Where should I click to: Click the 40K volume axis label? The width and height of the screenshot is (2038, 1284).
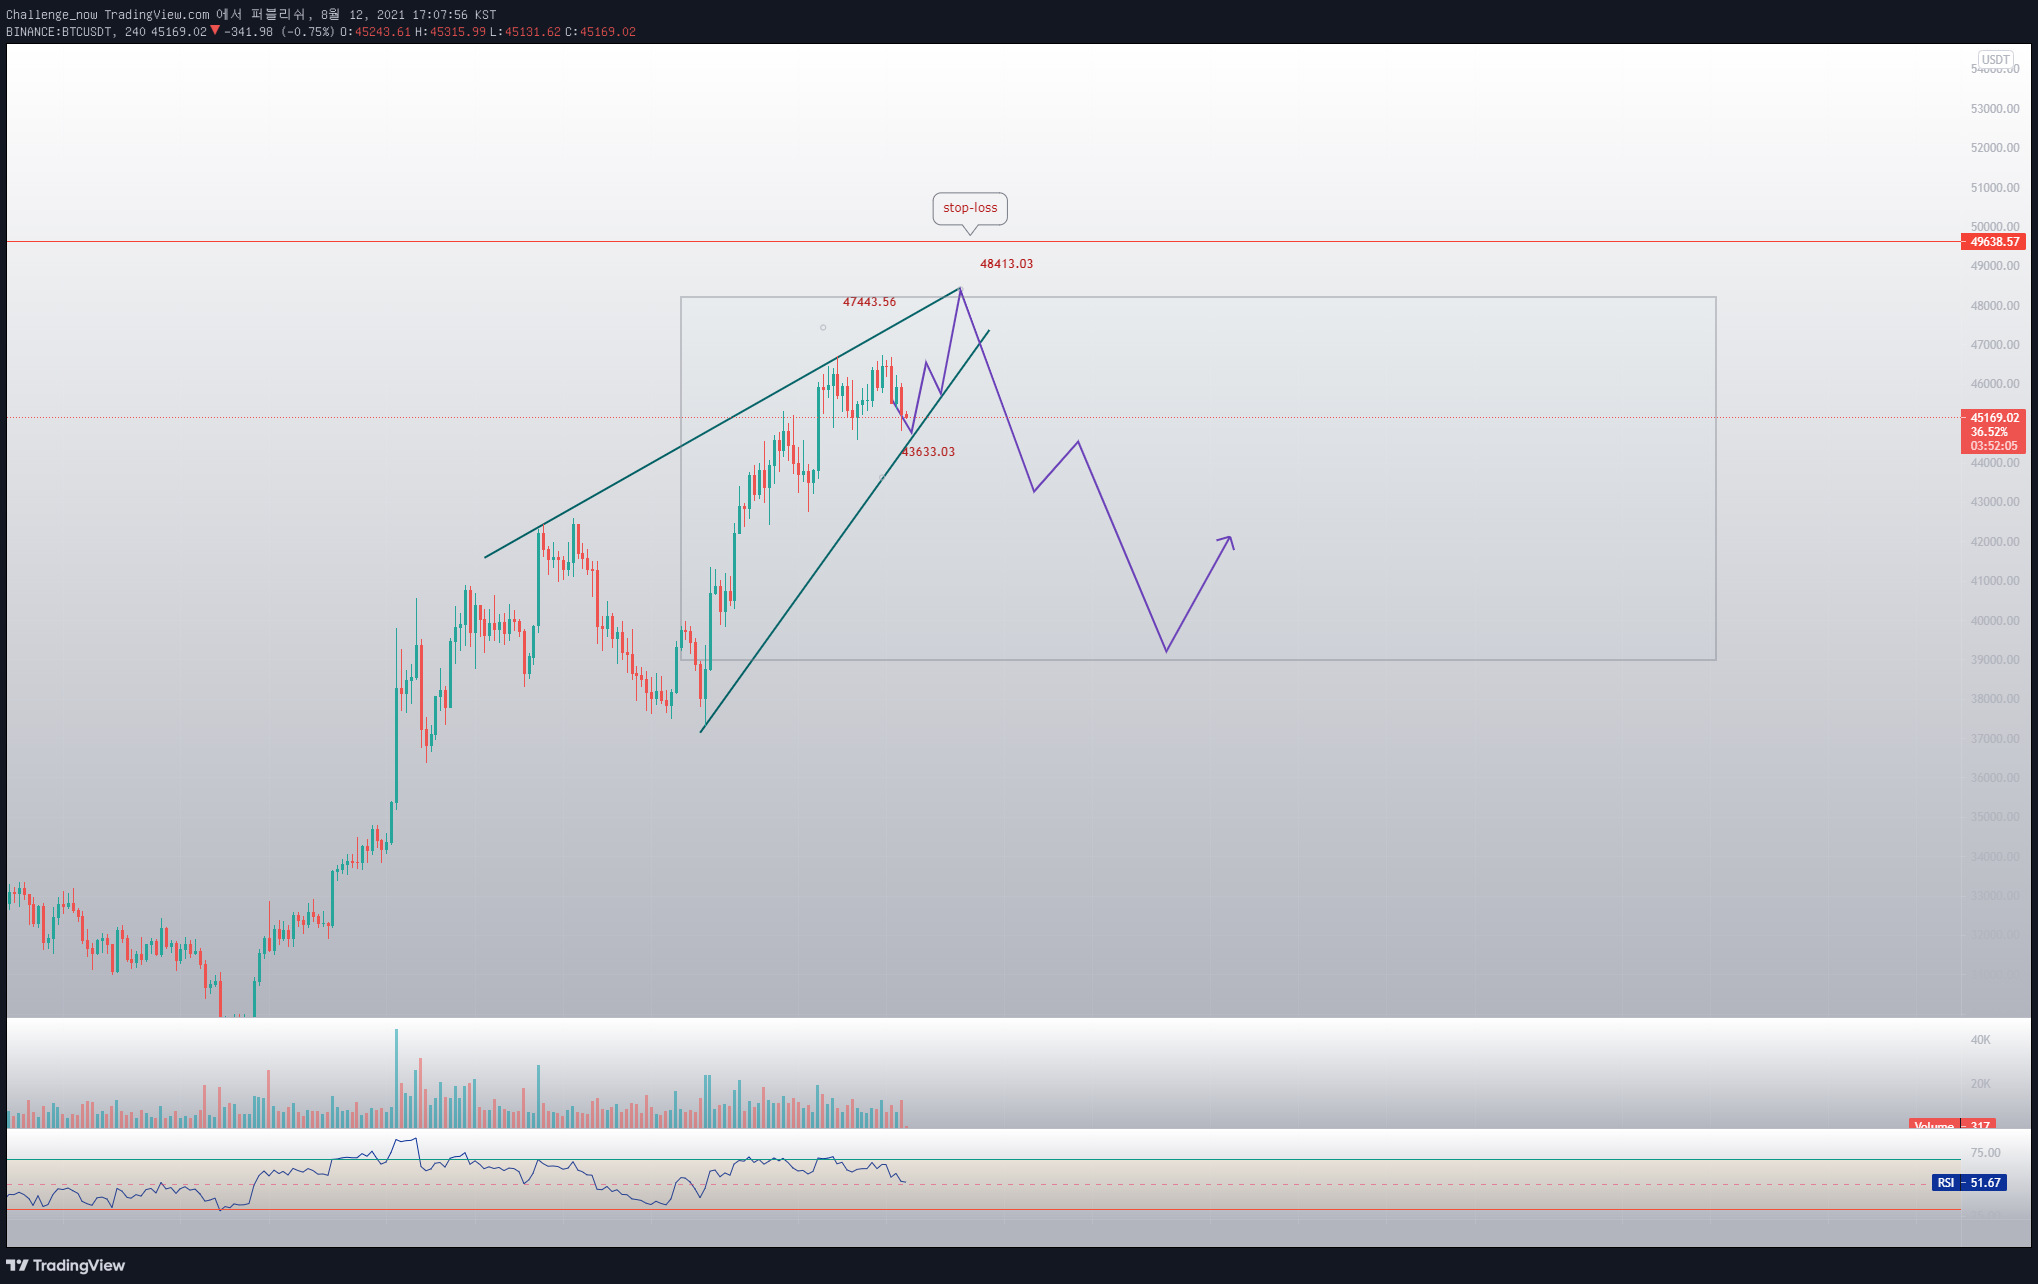pyautogui.click(x=1981, y=1040)
